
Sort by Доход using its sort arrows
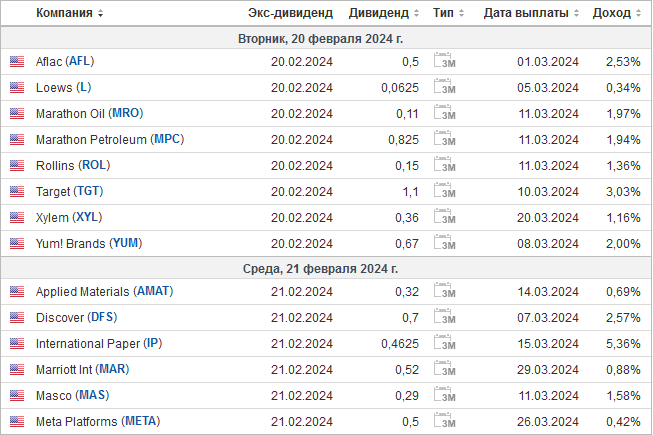pos(638,13)
